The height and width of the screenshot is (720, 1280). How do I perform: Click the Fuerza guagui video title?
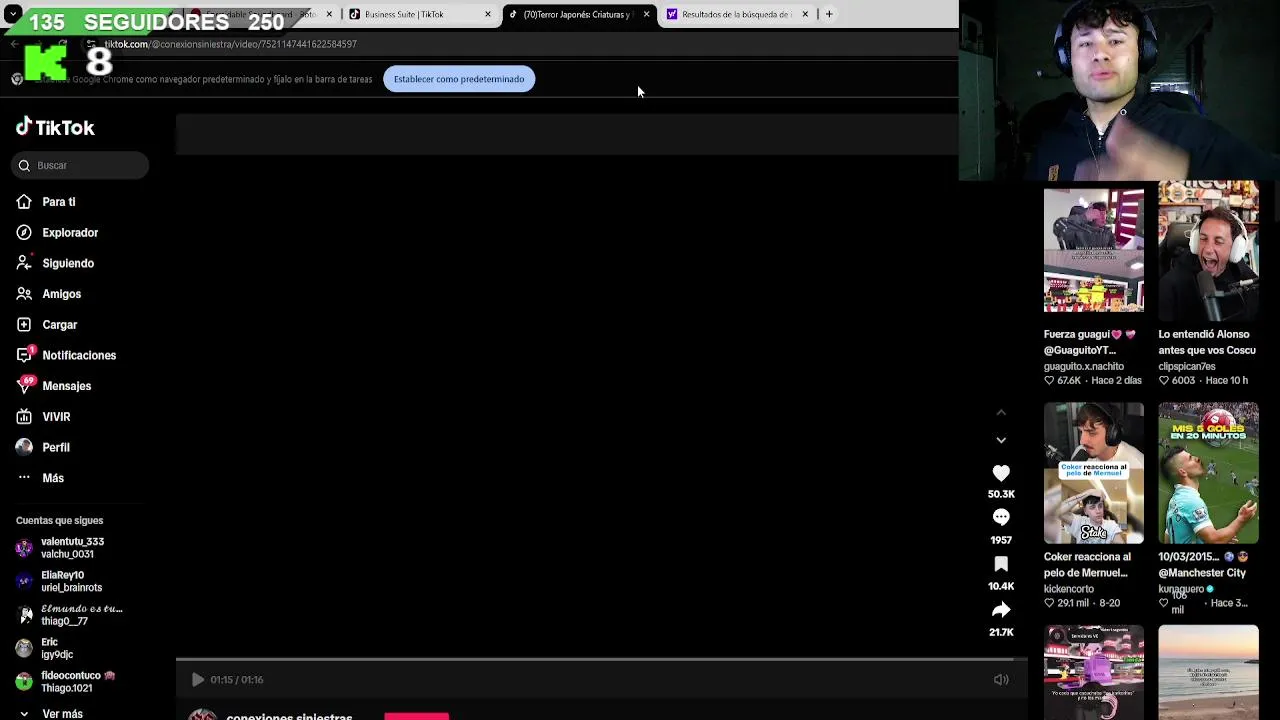1090,342
